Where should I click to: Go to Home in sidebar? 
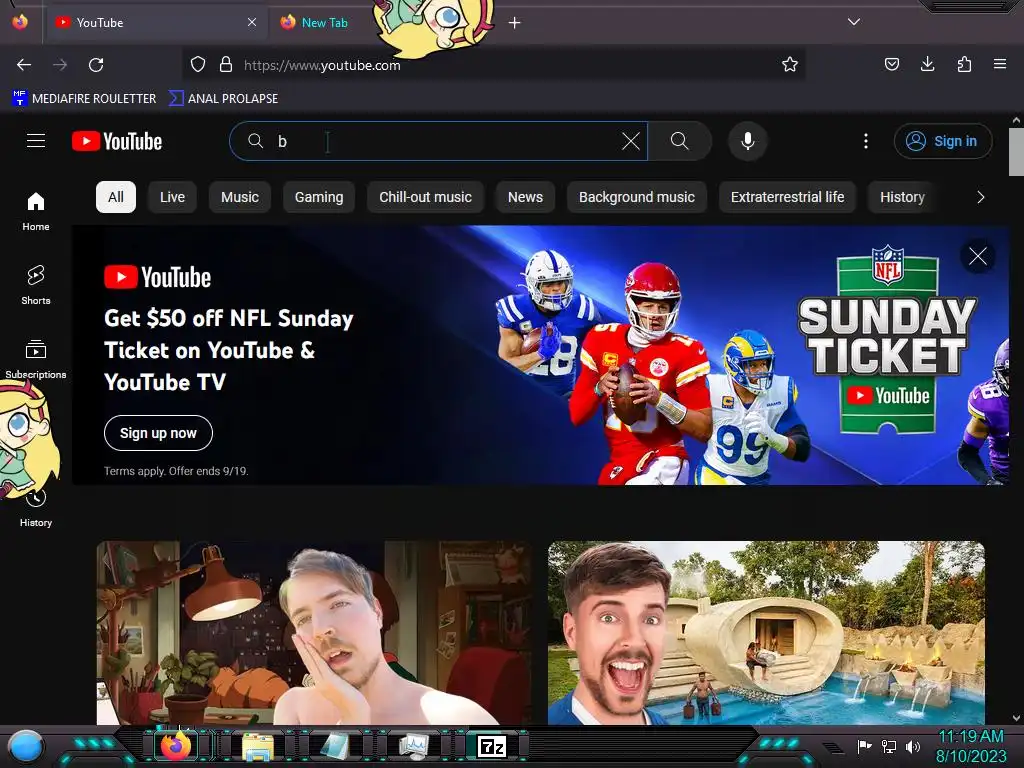click(36, 211)
